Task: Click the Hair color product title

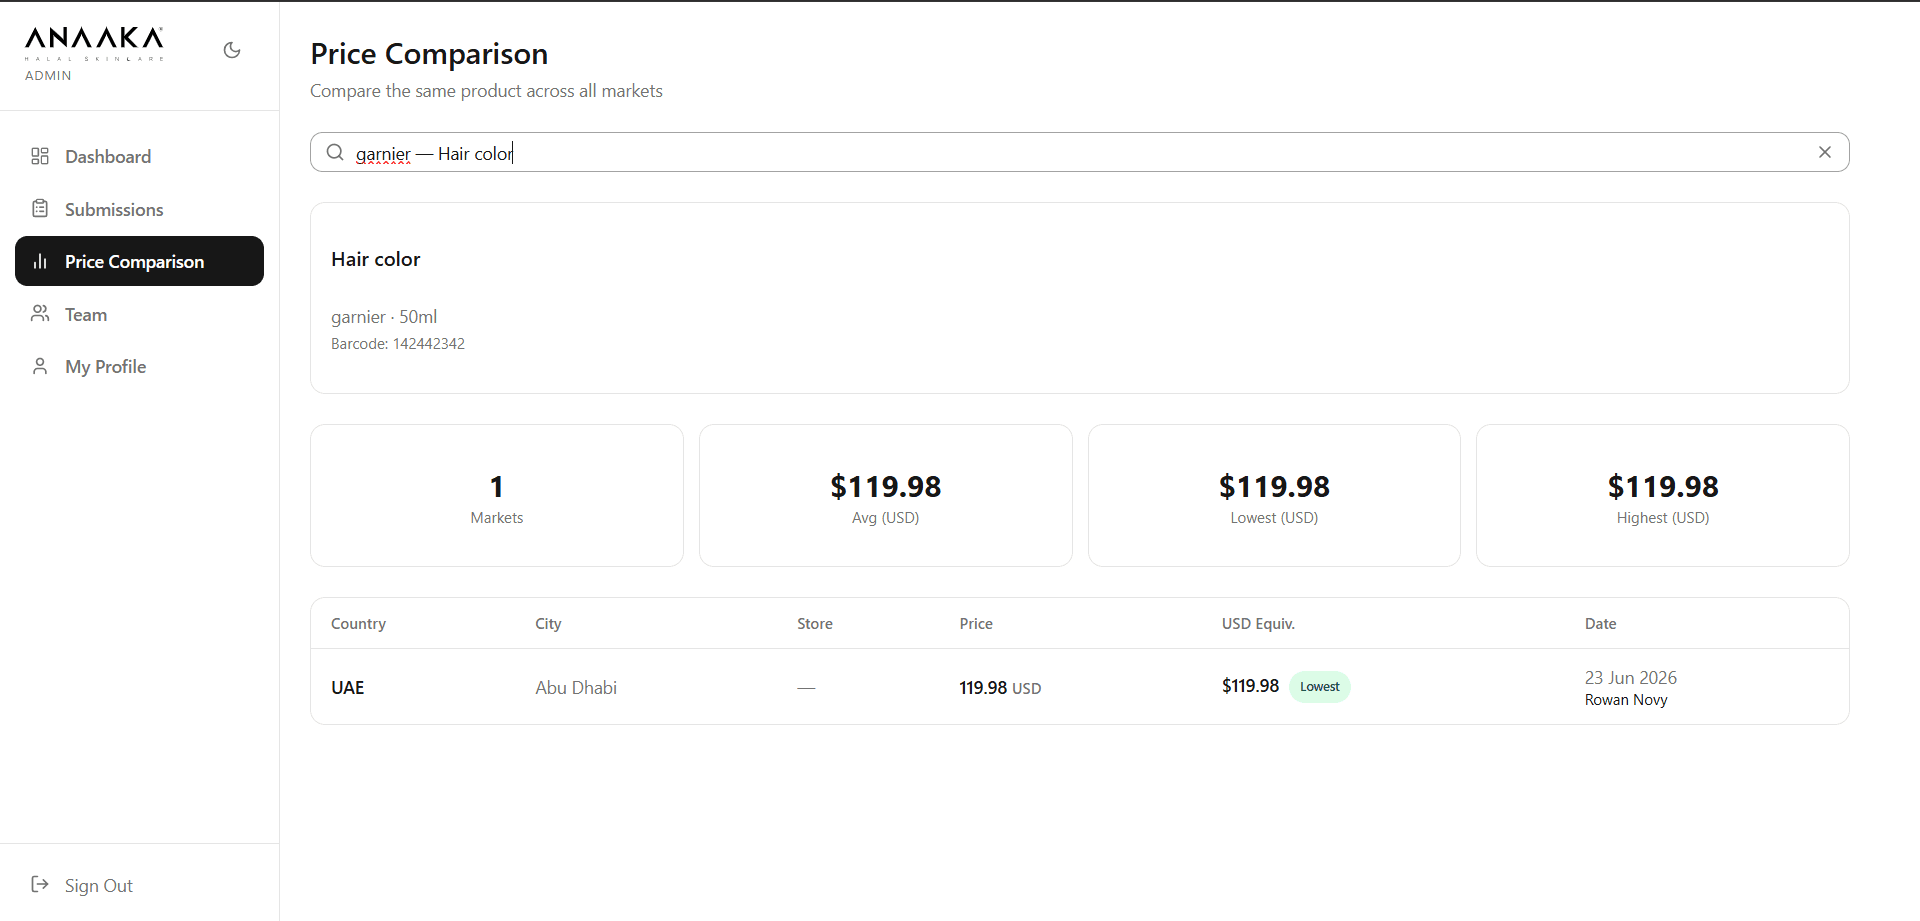Action: click(376, 259)
